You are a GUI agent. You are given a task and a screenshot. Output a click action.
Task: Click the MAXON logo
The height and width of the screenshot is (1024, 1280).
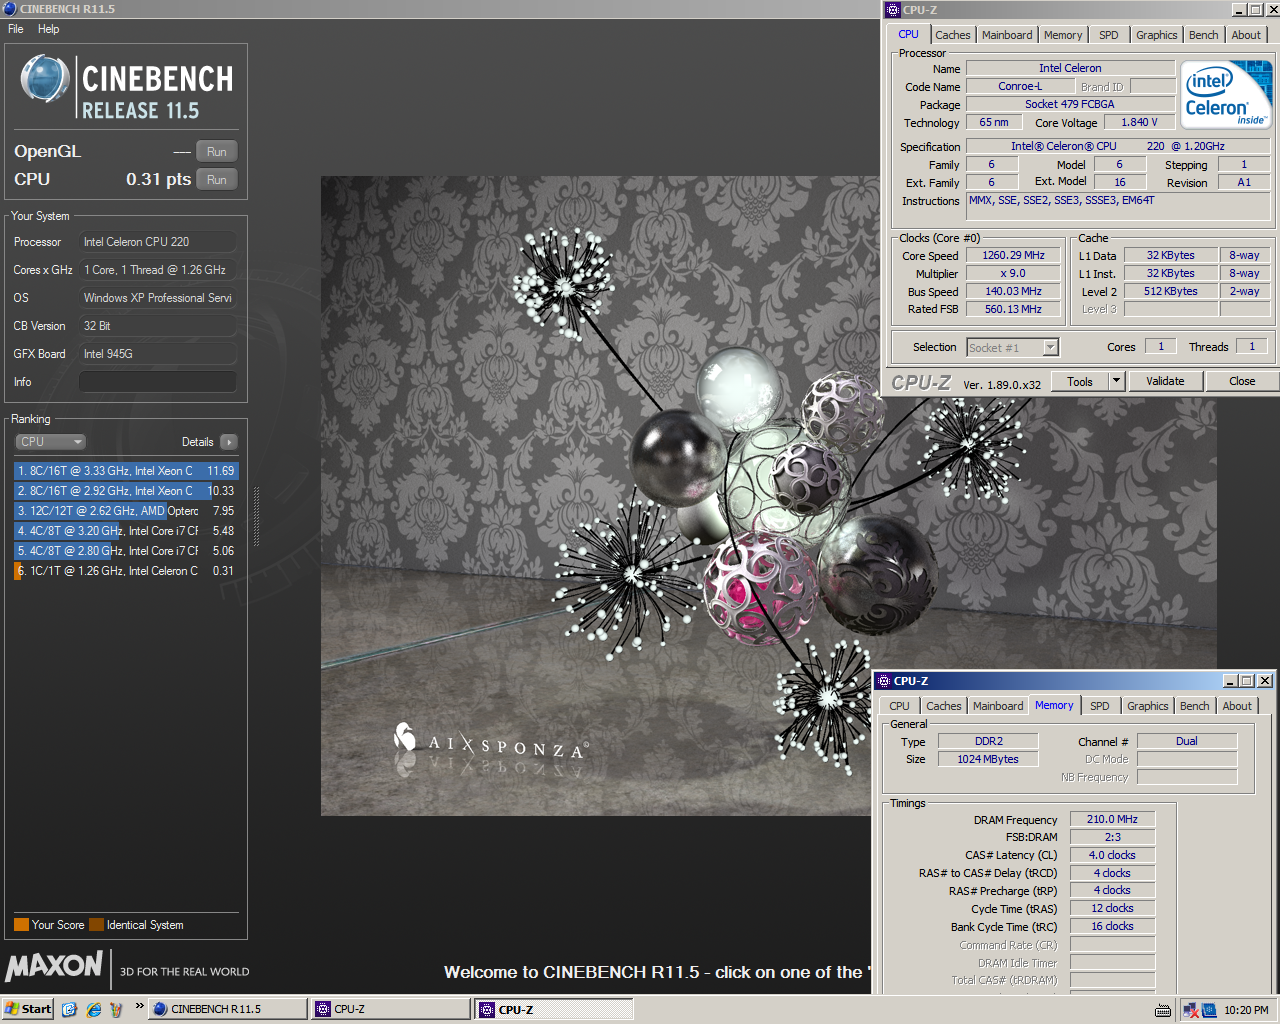click(x=54, y=966)
